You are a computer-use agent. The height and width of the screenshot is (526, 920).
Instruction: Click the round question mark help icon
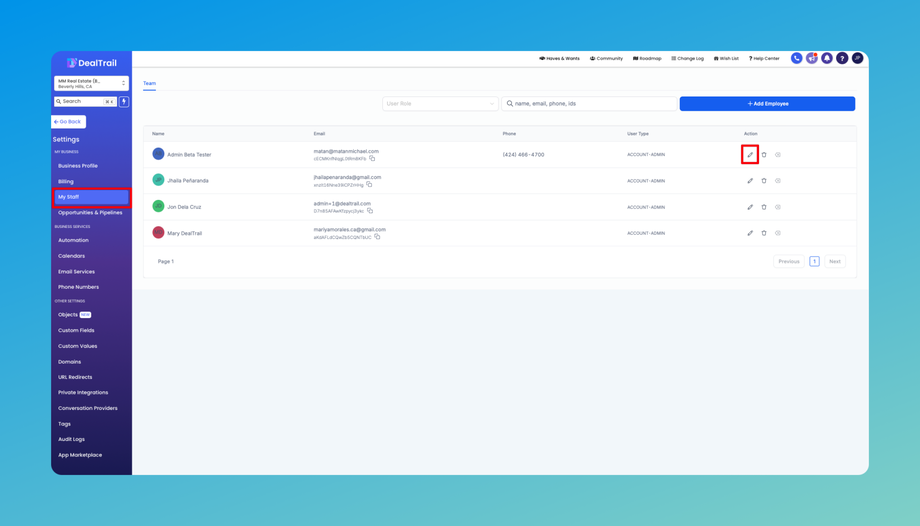[x=842, y=58]
